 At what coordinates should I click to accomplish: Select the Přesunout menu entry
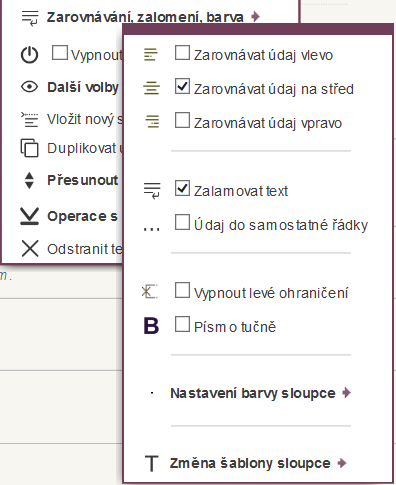[x=83, y=180]
